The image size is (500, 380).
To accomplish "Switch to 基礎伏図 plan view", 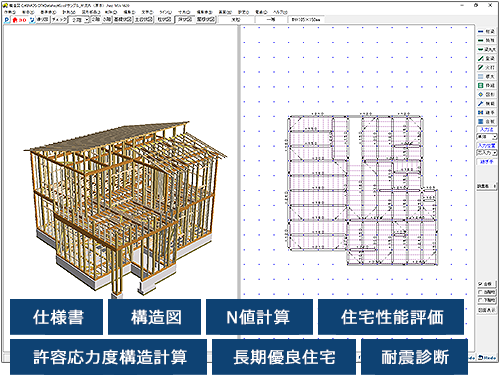I will pos(123,20).
